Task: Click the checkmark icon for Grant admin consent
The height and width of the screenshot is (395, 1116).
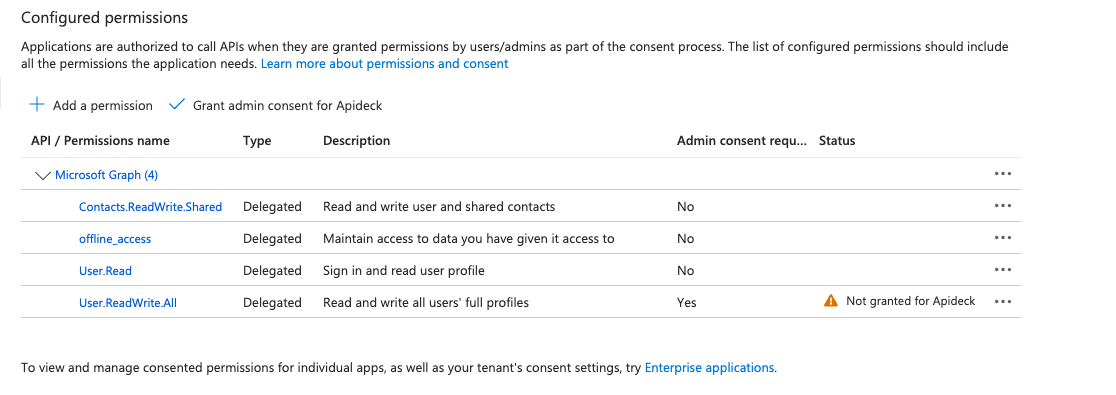Action: (x=177, y=105)
